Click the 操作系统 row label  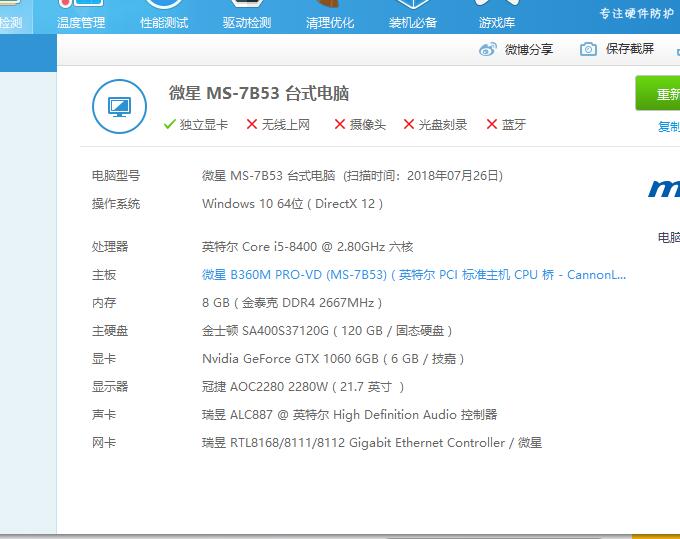116,203
